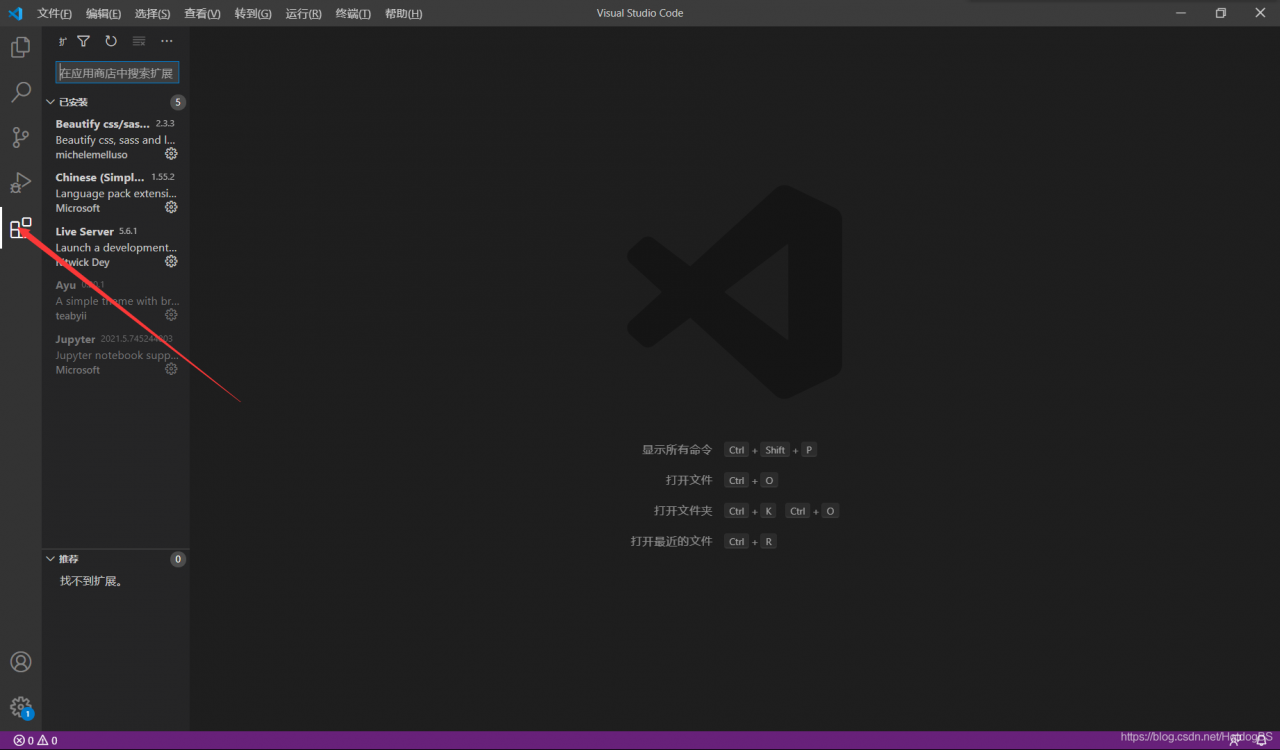1280x750 pixels.
Task: Open the 编辑(E) menu
Action: point(103,13)
